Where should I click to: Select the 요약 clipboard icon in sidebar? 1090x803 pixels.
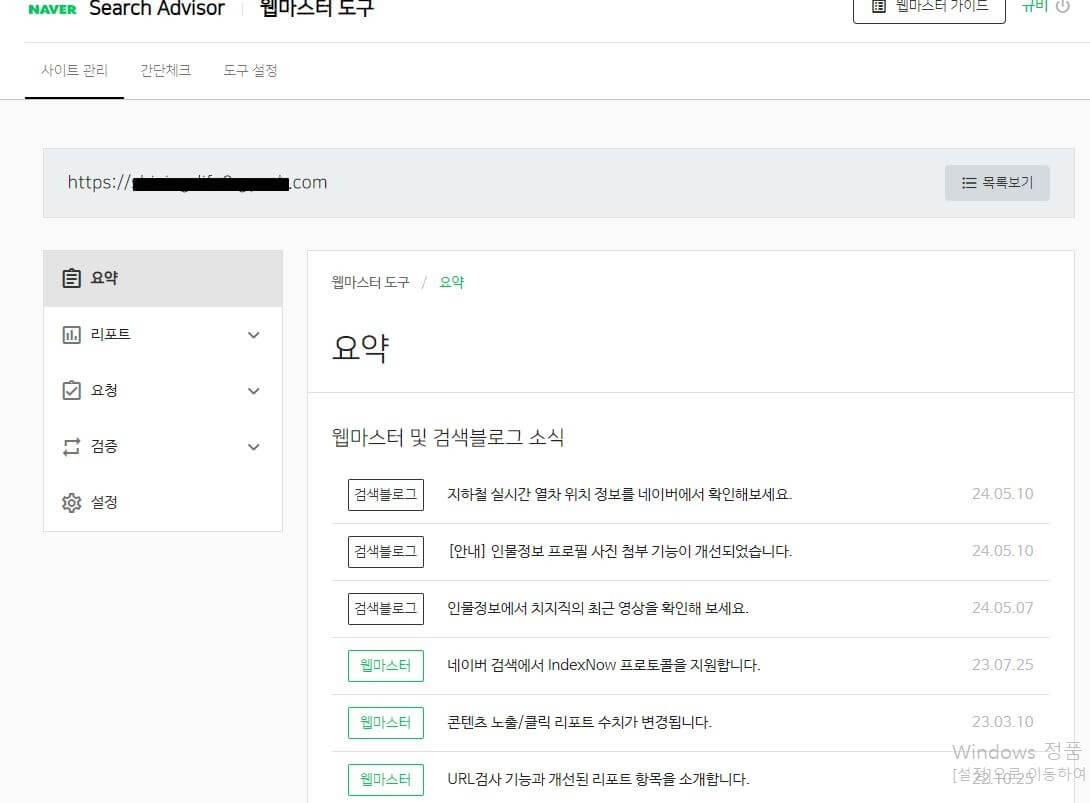[x=69, y=277]
